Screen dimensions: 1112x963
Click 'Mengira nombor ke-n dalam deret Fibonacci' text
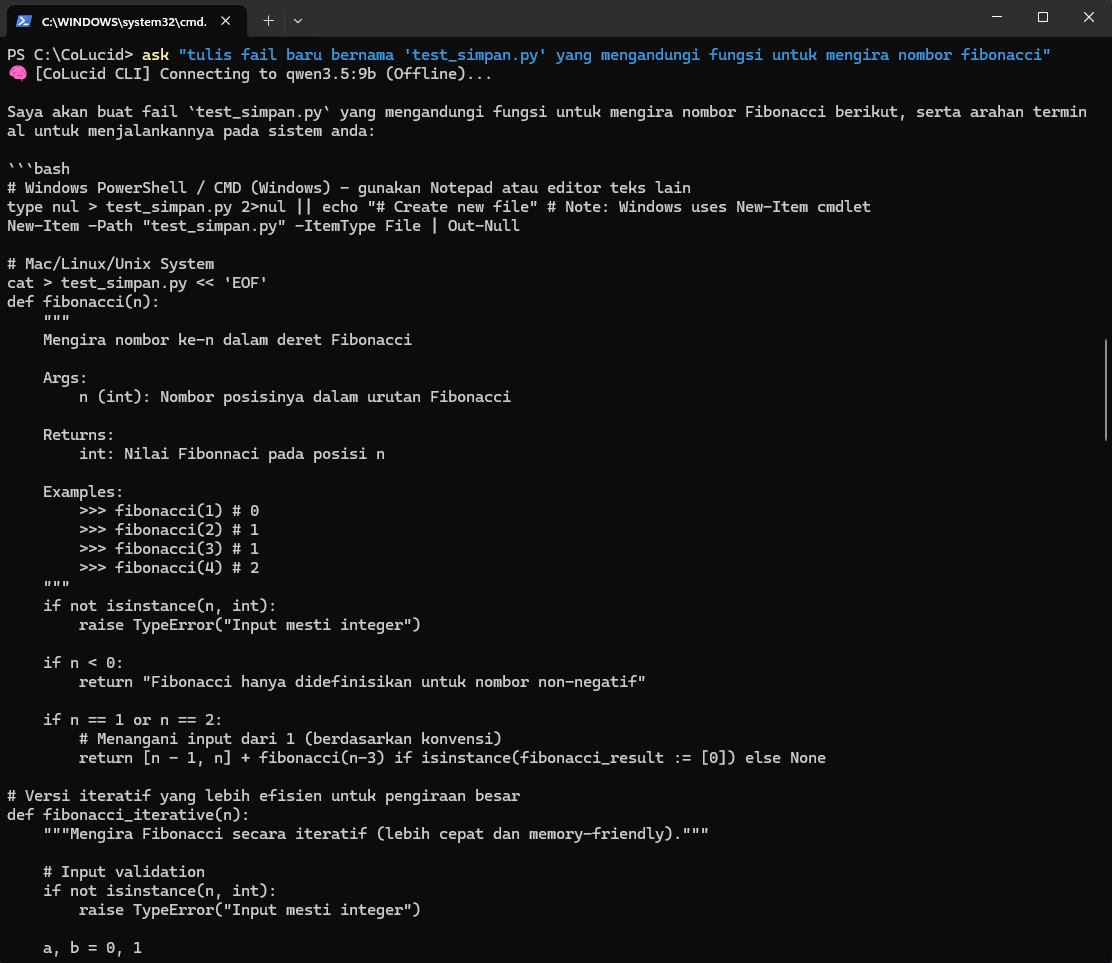[227, 340]
